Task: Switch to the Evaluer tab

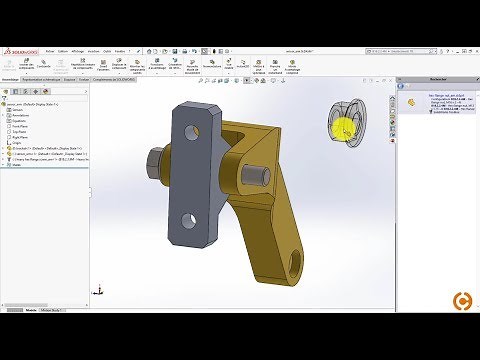Action: coord(84,80)
